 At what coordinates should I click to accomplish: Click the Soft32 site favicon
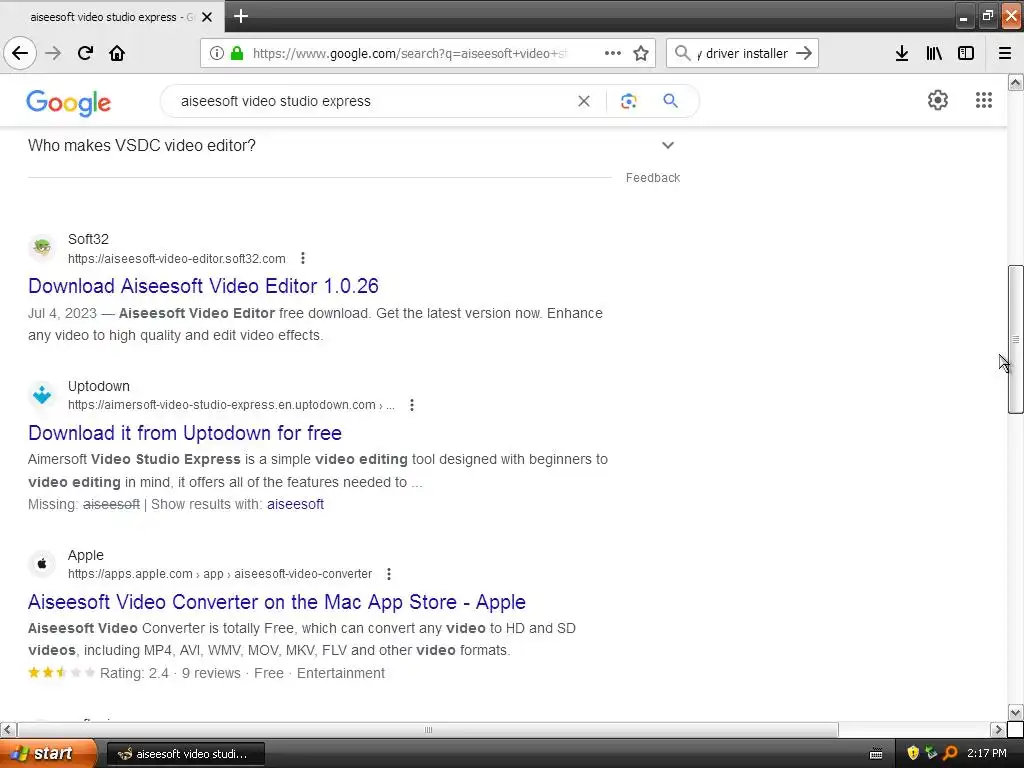42,248
